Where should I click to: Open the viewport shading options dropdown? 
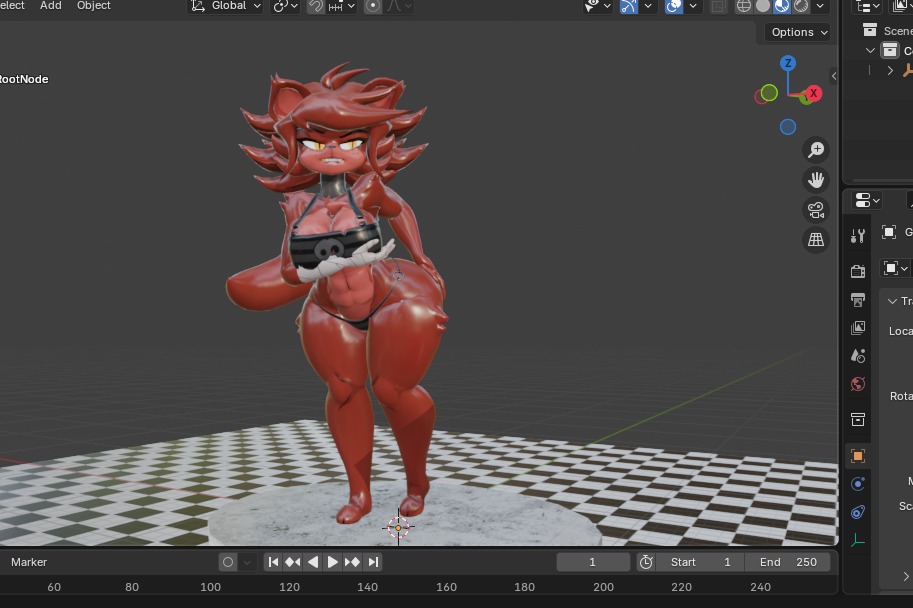(x=820, y=6)
